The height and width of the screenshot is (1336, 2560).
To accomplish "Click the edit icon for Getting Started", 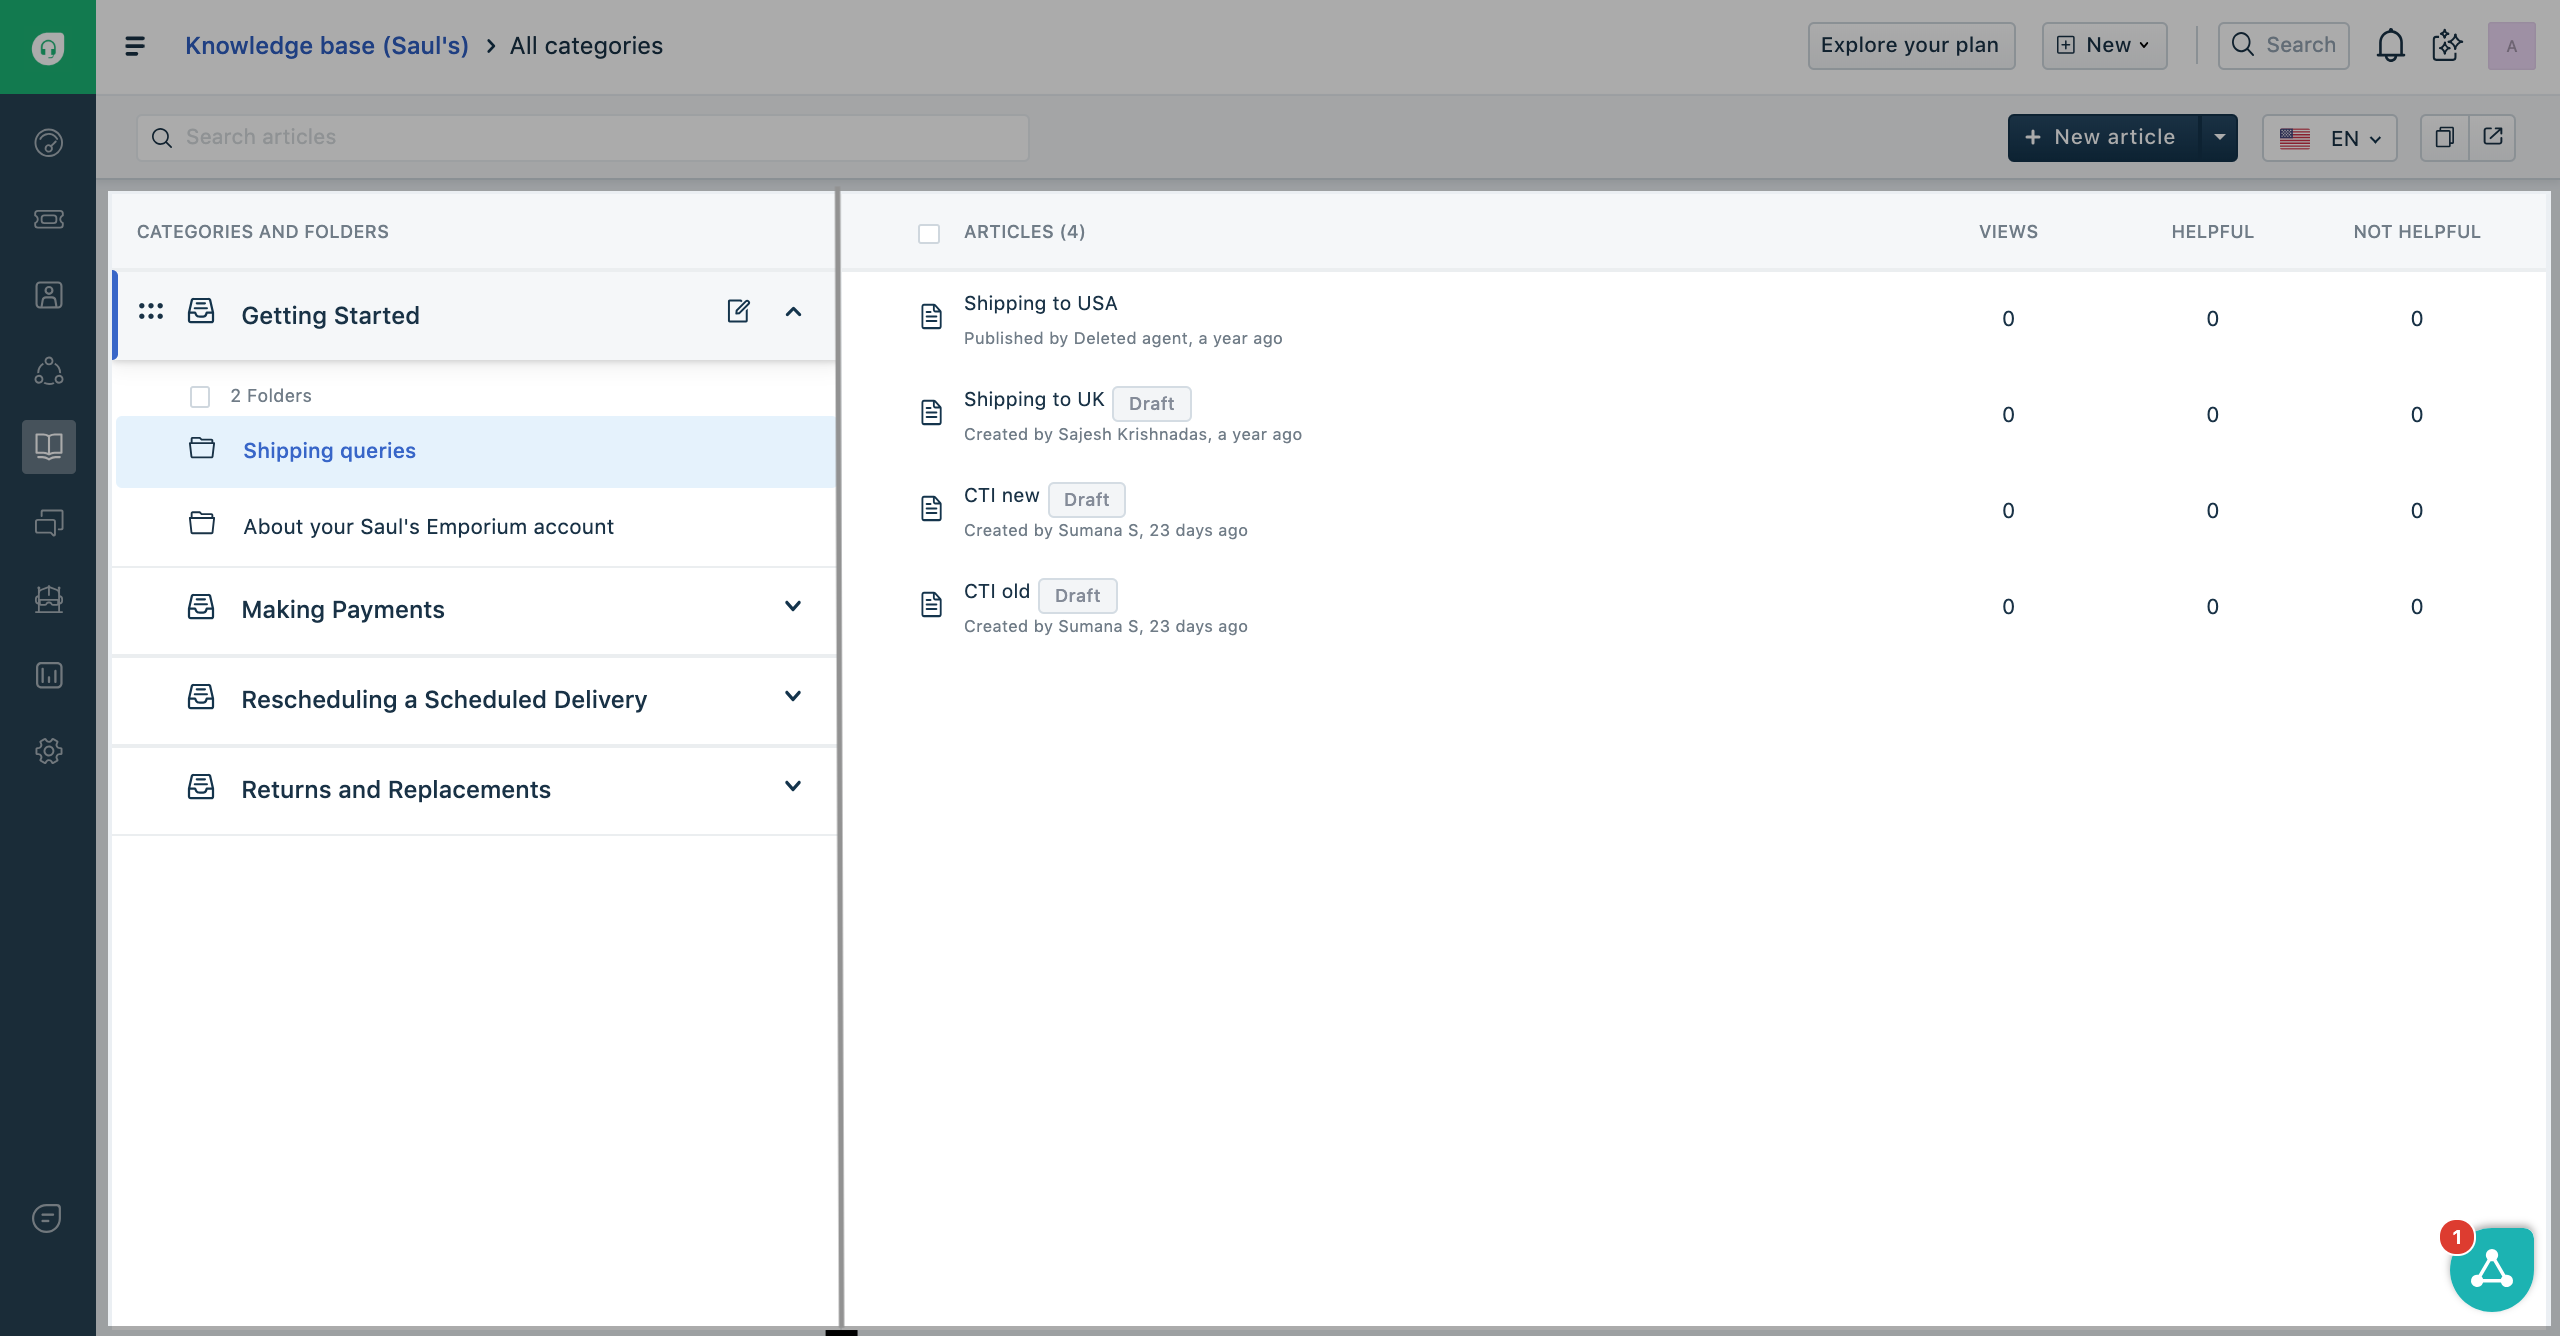I will 738,311.
